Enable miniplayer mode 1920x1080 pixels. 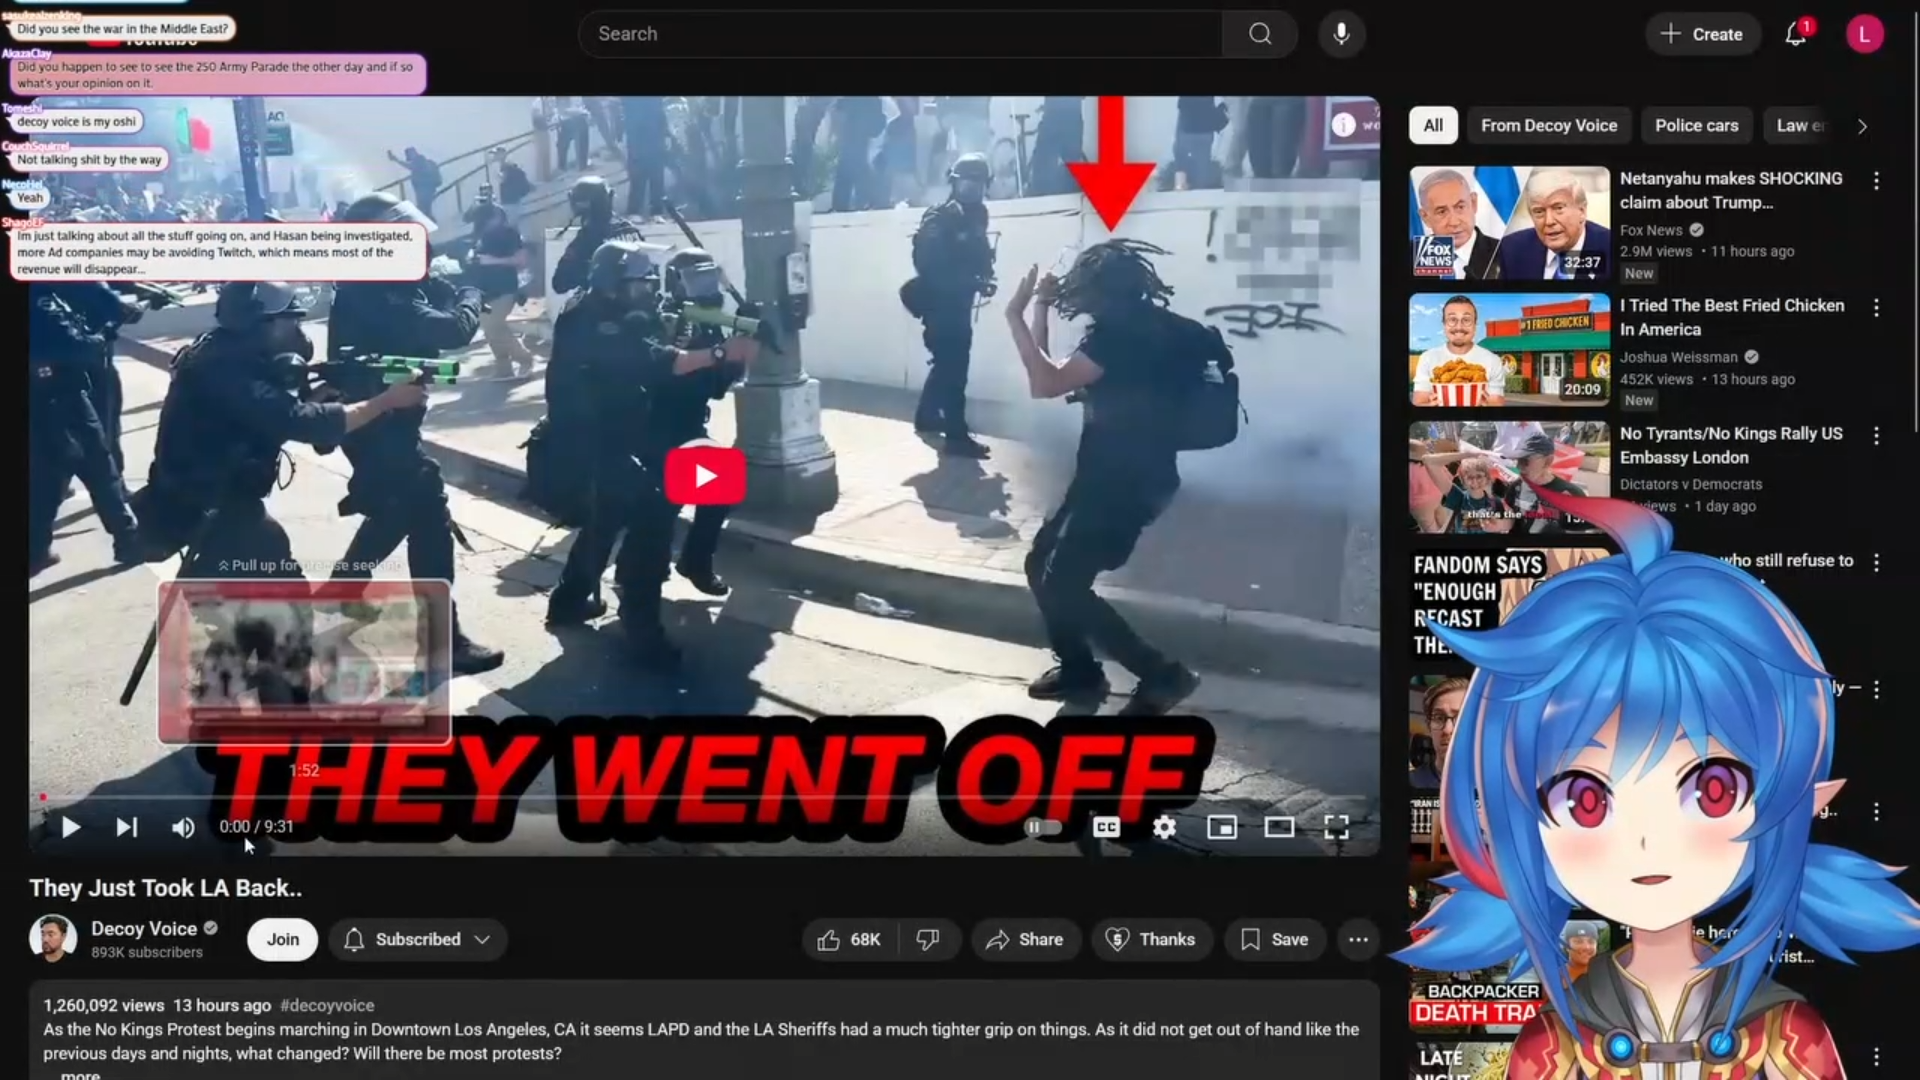(1222, 827)
